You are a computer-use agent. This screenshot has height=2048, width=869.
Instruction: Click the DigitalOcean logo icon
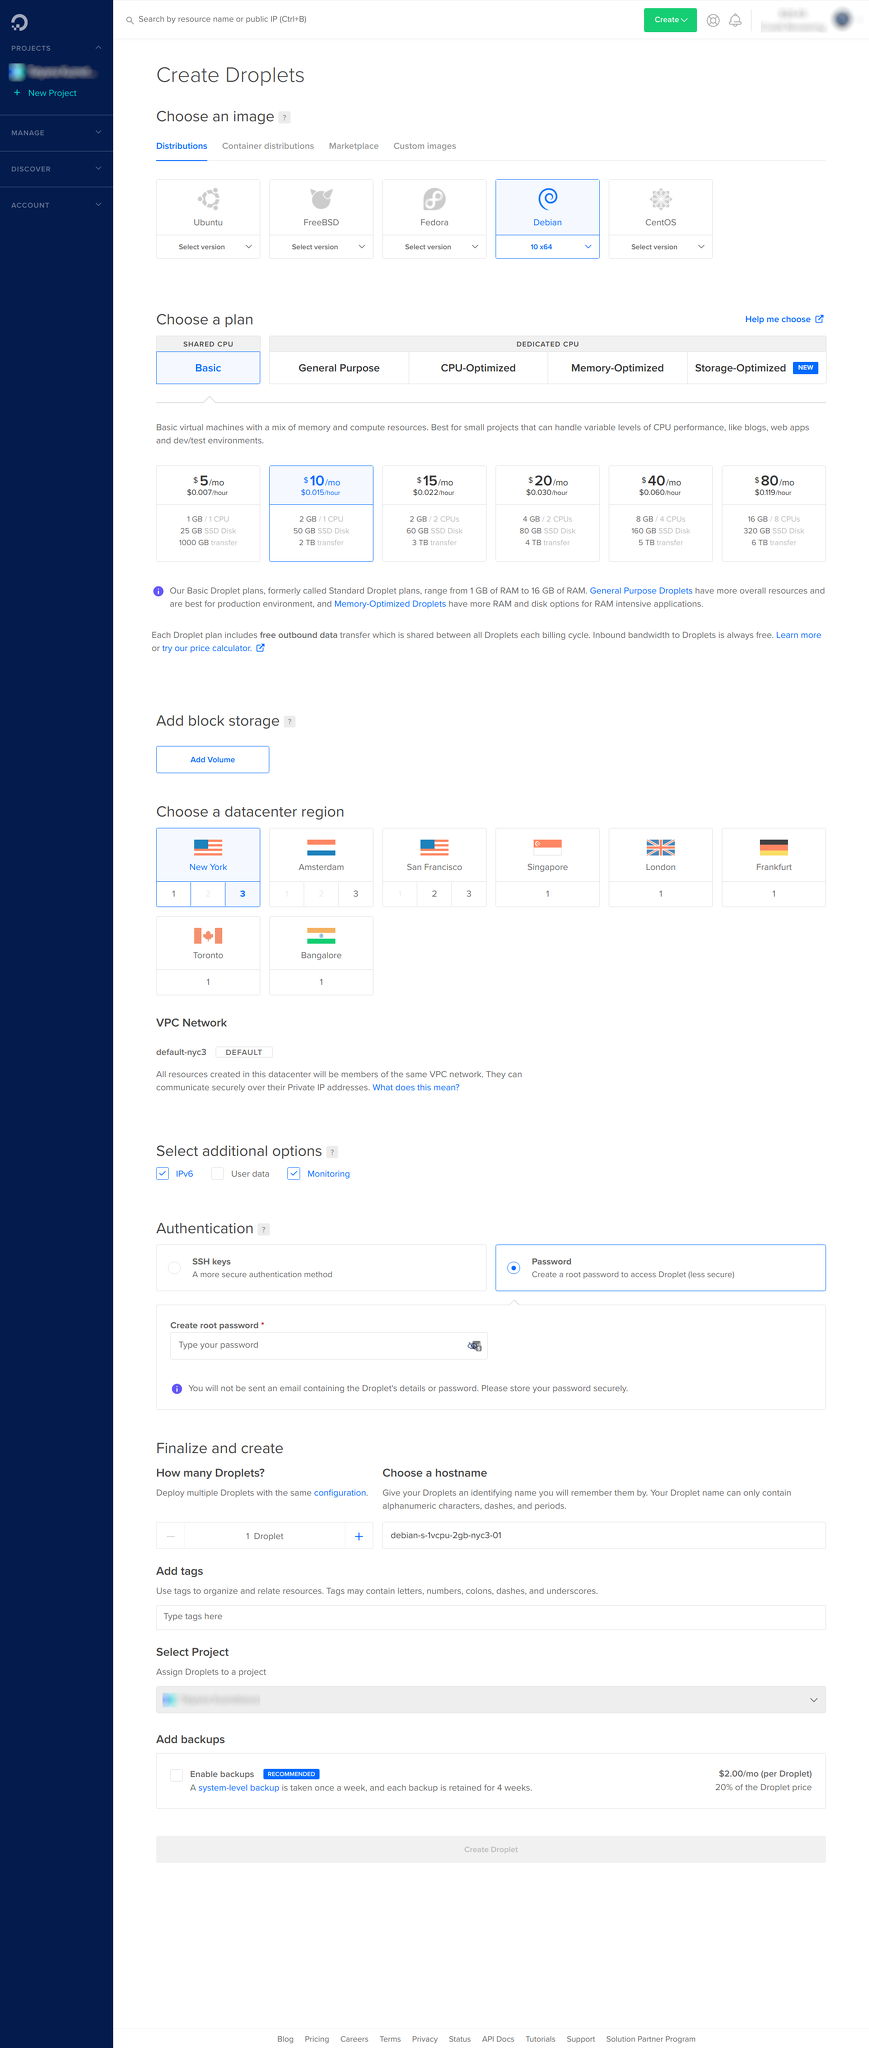point(20,22)
